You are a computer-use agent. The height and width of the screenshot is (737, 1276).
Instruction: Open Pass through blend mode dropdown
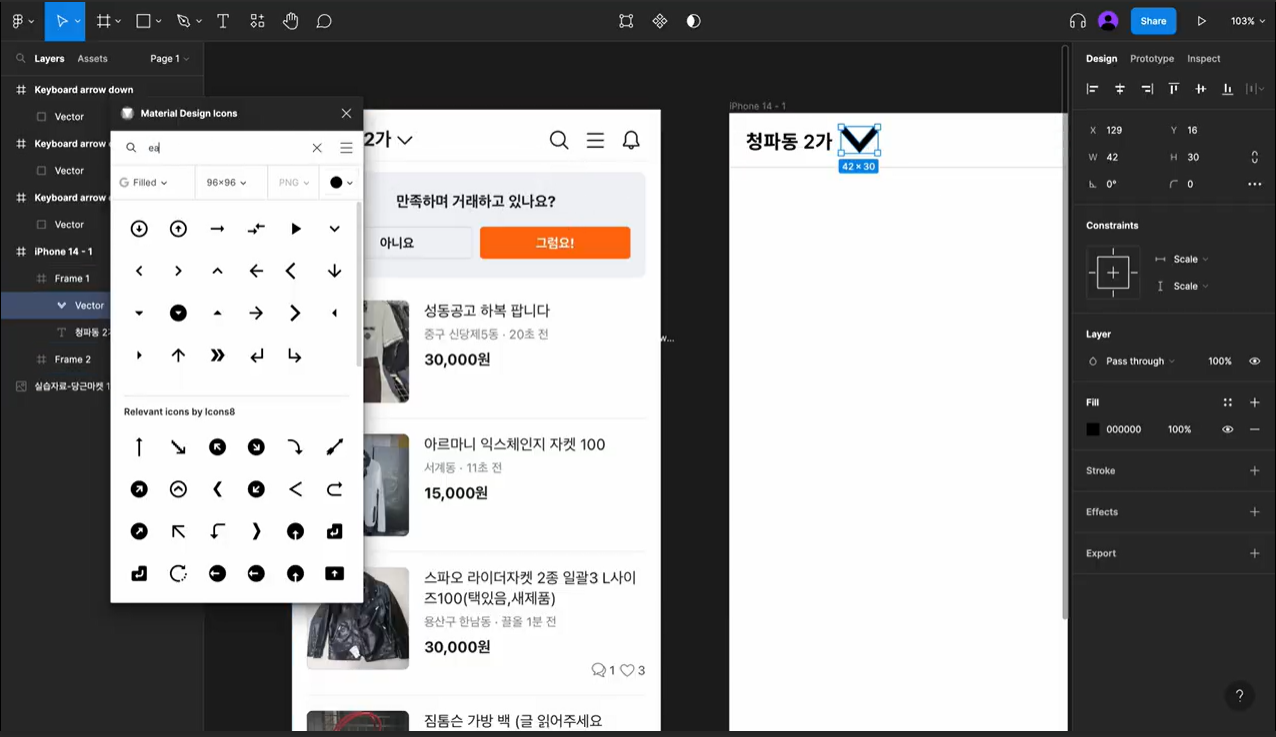1140,361
